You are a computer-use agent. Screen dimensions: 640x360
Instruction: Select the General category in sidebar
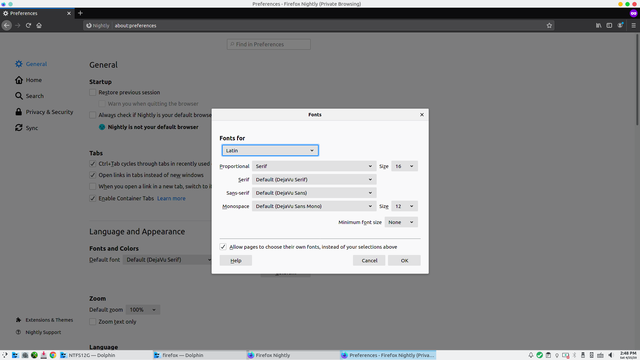(31, 64)
